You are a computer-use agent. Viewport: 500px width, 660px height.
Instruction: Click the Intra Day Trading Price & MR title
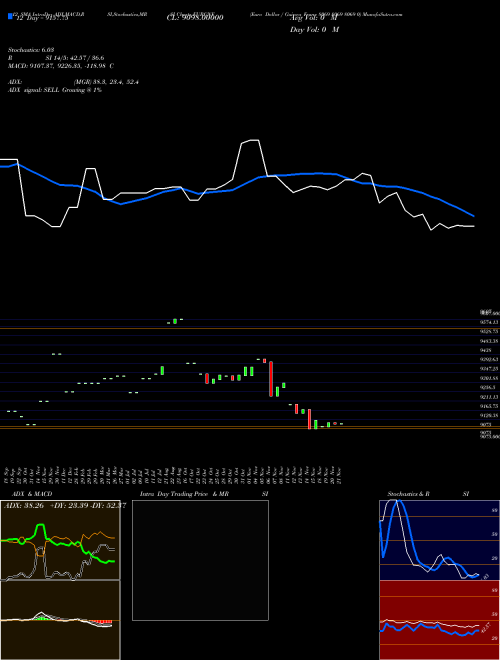[x=184, y=494]
